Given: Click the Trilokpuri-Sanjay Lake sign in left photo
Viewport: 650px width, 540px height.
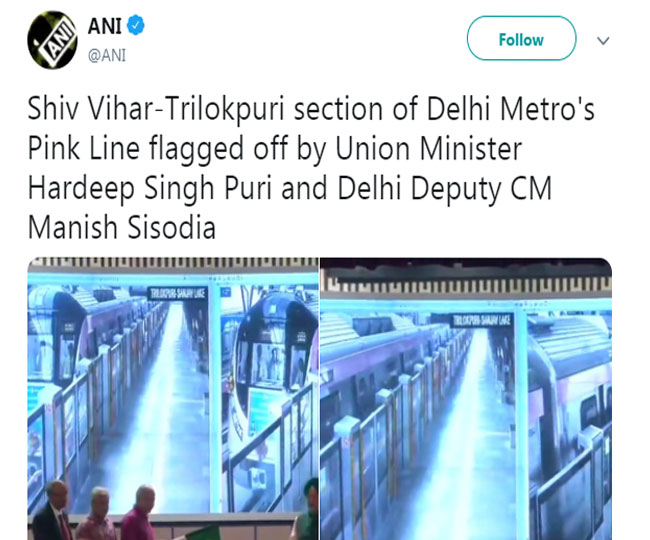Looking at the screenshot, I should [x=177, y=294].
